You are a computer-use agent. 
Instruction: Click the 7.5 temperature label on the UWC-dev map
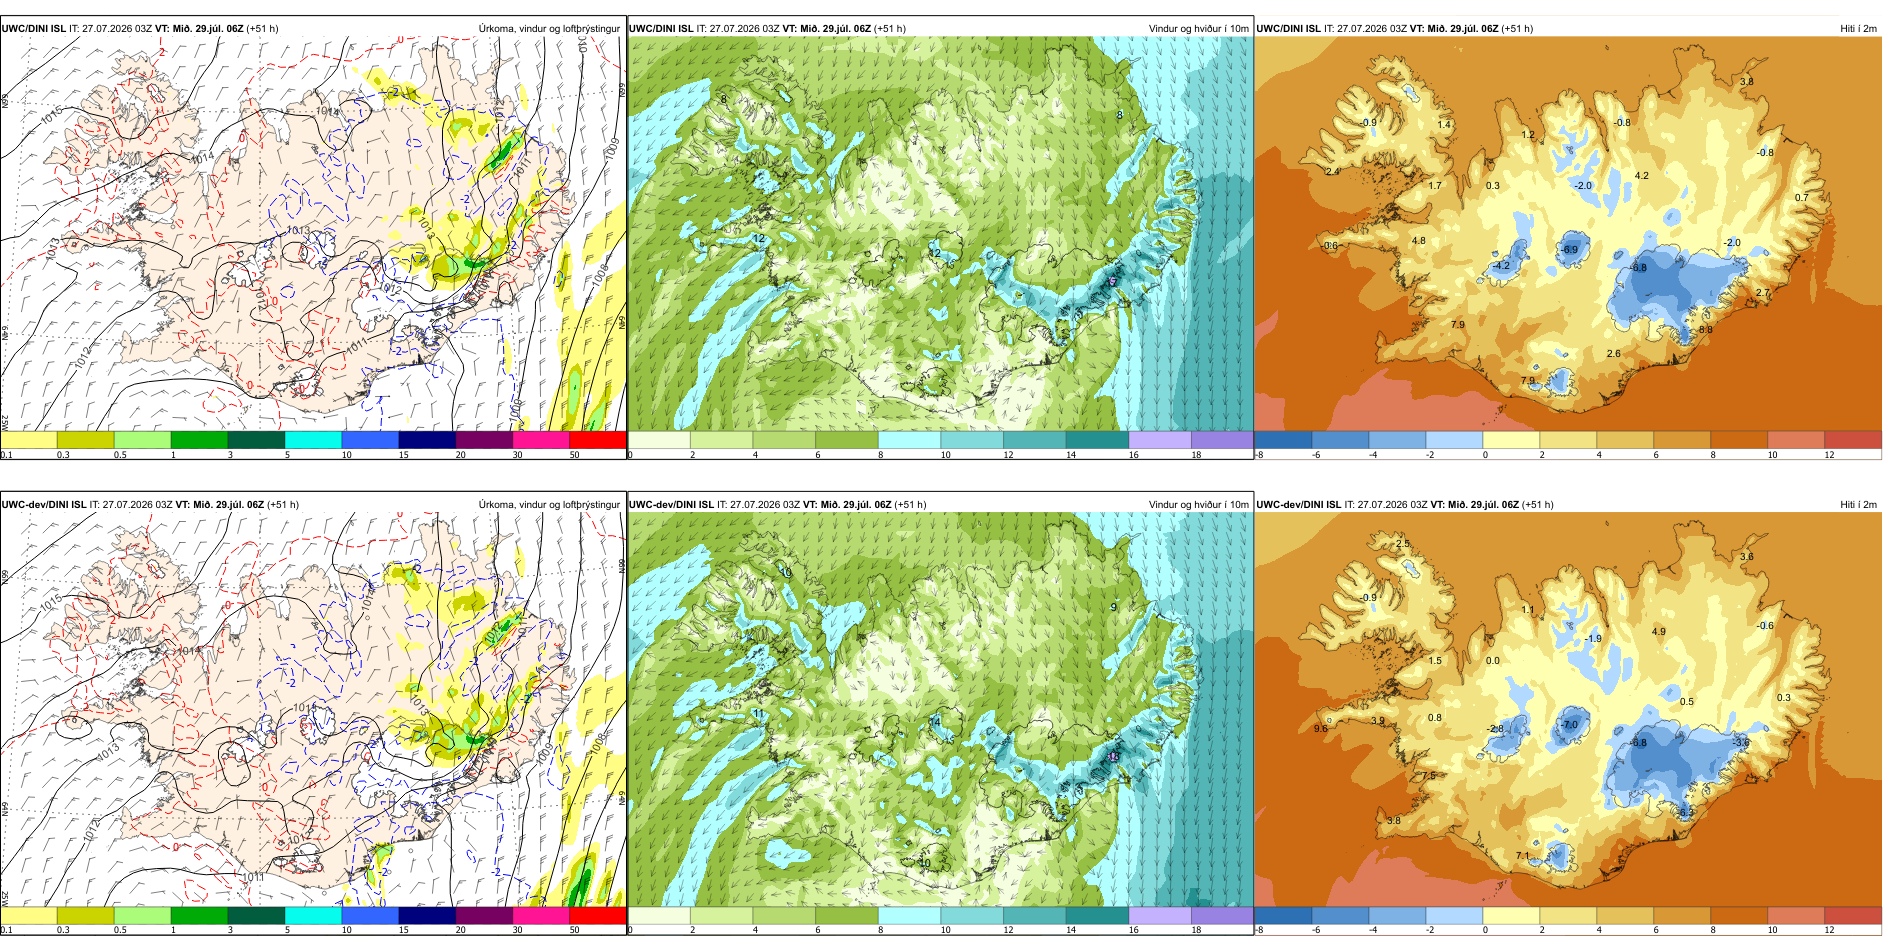(x=1429, y=776)
